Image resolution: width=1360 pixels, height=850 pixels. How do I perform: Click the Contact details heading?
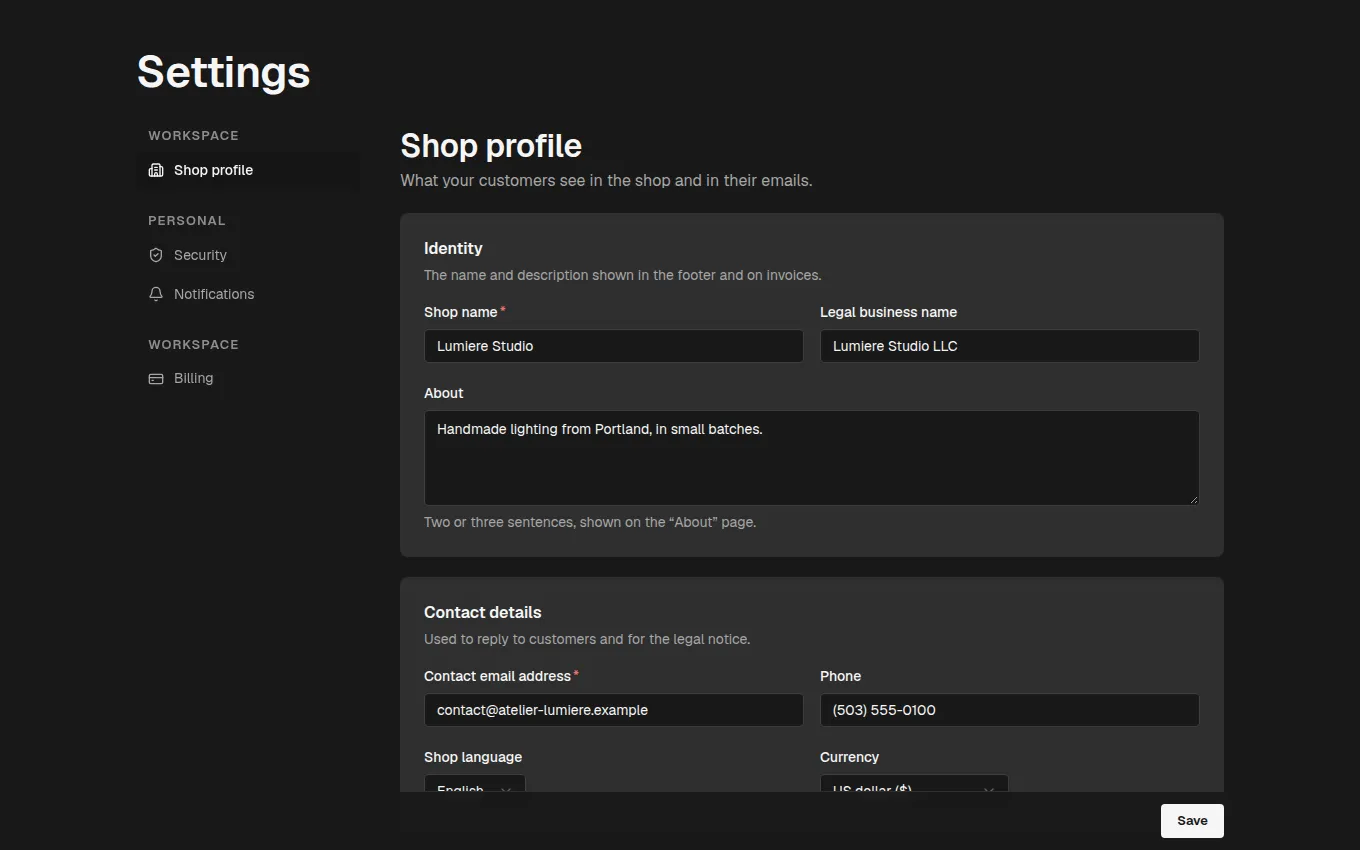(x=483, y=612)
